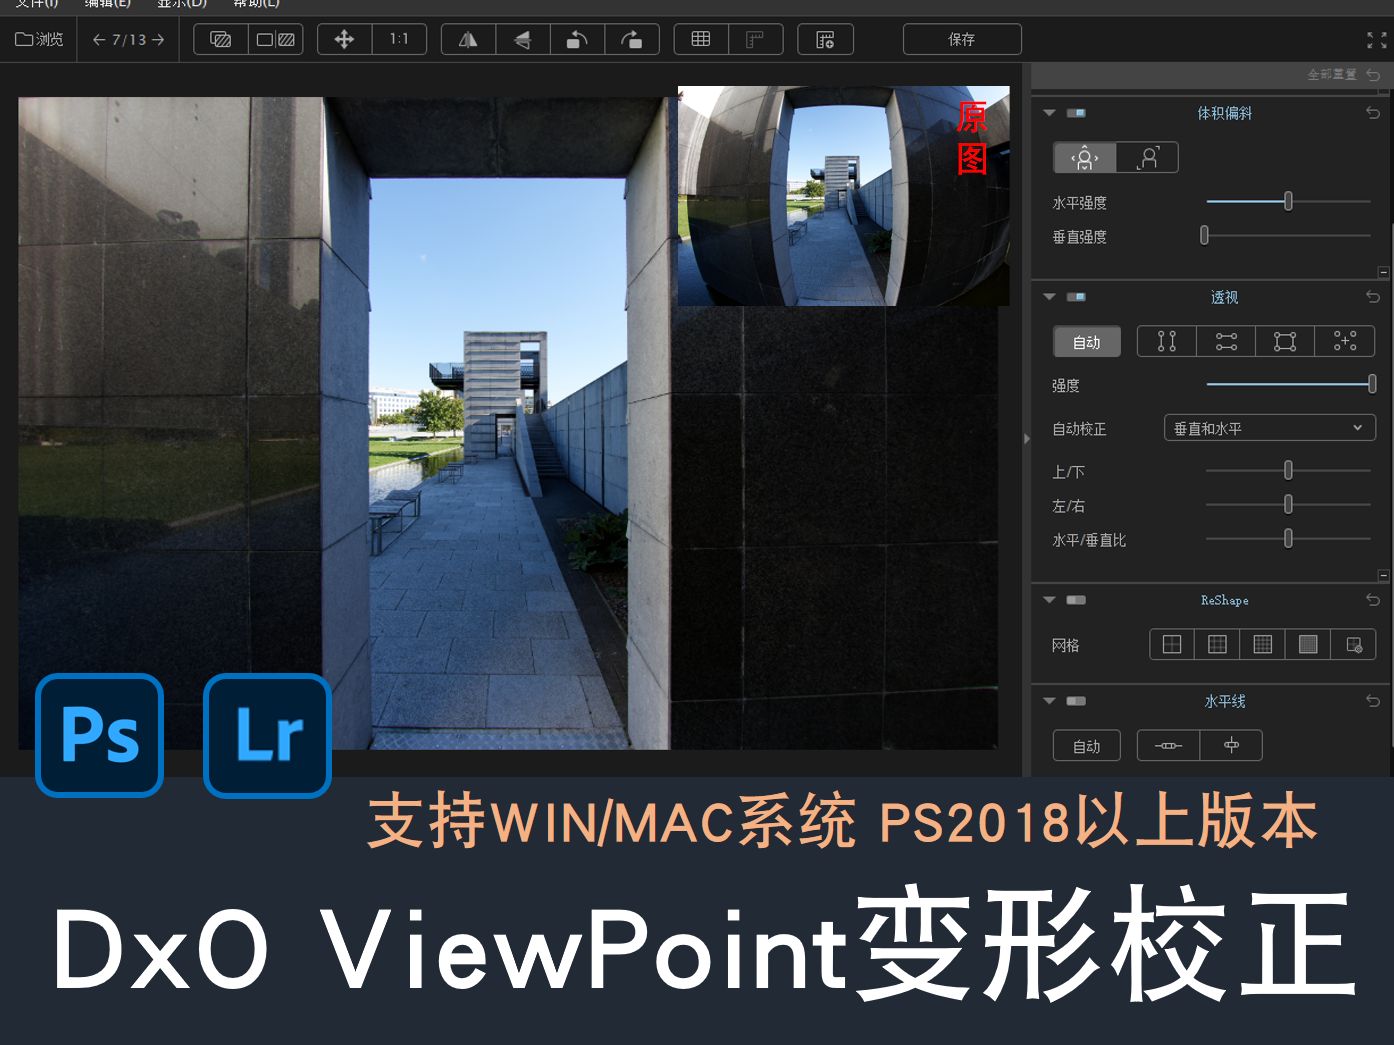
Task: Open the 自动校正 dropdown menu
Action: (x=1270, y=428)
